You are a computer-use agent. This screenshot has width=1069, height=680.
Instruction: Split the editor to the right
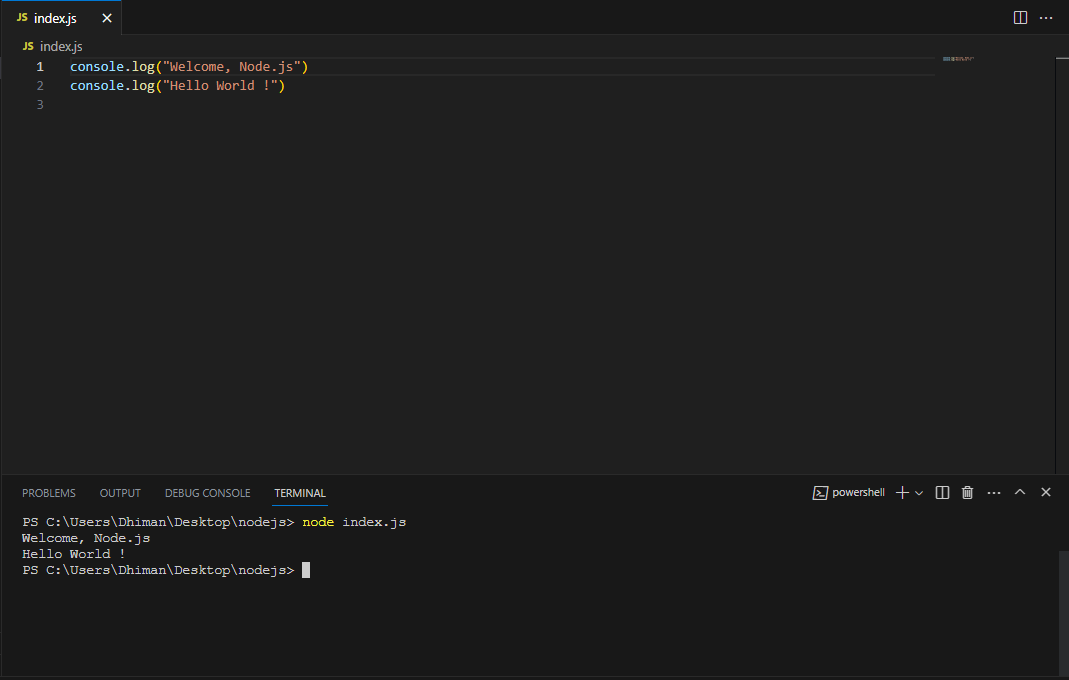1020,18
